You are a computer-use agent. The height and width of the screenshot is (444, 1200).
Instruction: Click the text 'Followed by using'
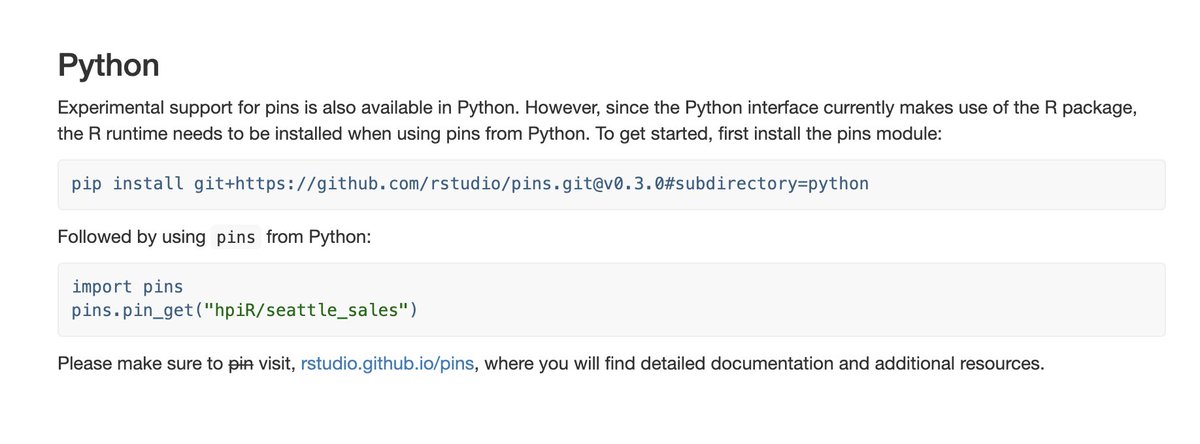(x=131, y=238)
